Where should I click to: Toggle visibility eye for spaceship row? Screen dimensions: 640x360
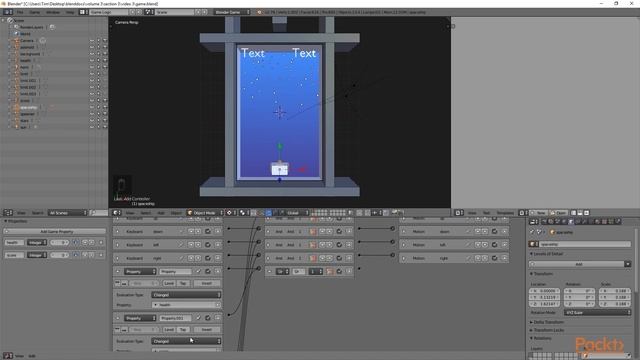click(92, 107)
